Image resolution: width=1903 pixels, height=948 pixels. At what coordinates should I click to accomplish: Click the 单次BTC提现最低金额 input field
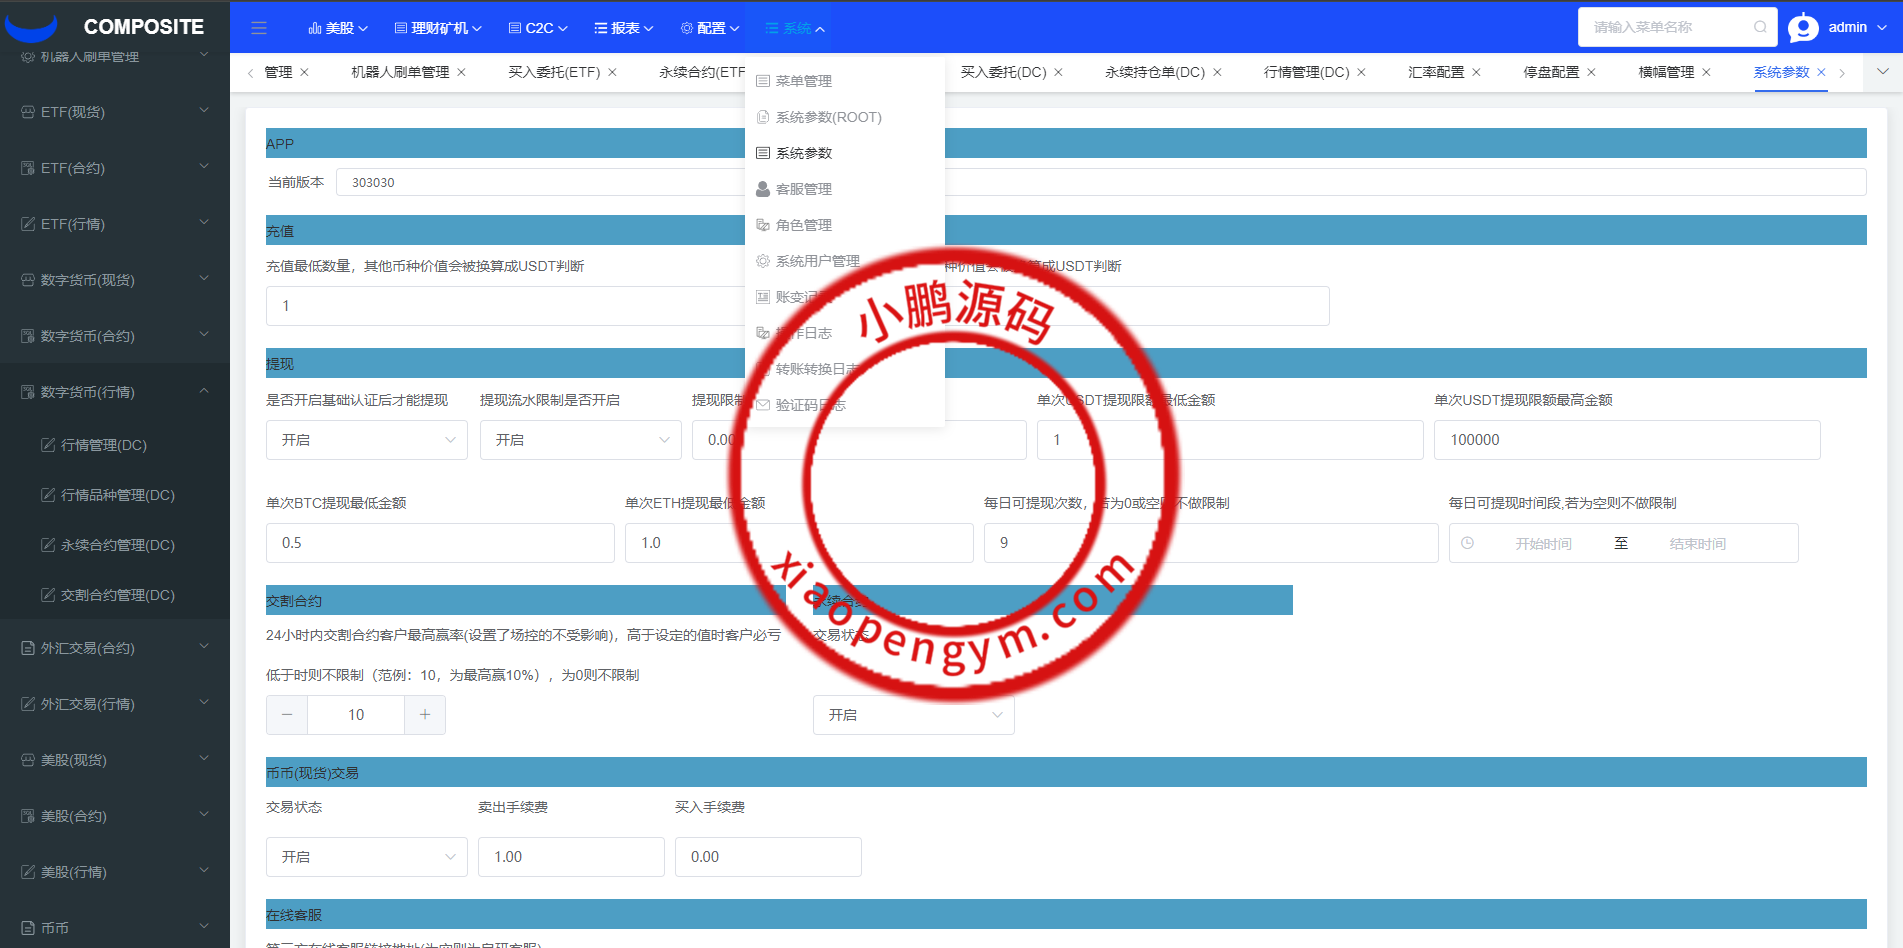coord(440,543)
